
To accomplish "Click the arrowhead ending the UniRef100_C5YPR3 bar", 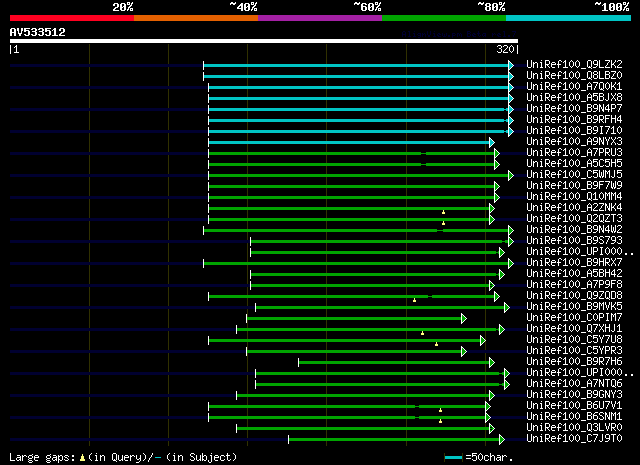I will (x=464, y=352).
